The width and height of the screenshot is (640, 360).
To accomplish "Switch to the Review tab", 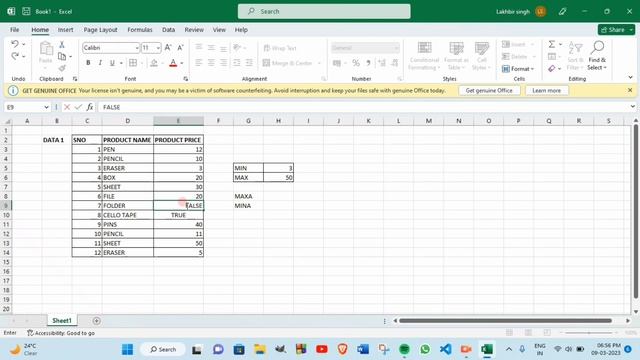I will pyautogui.click(x=194, y=30).
